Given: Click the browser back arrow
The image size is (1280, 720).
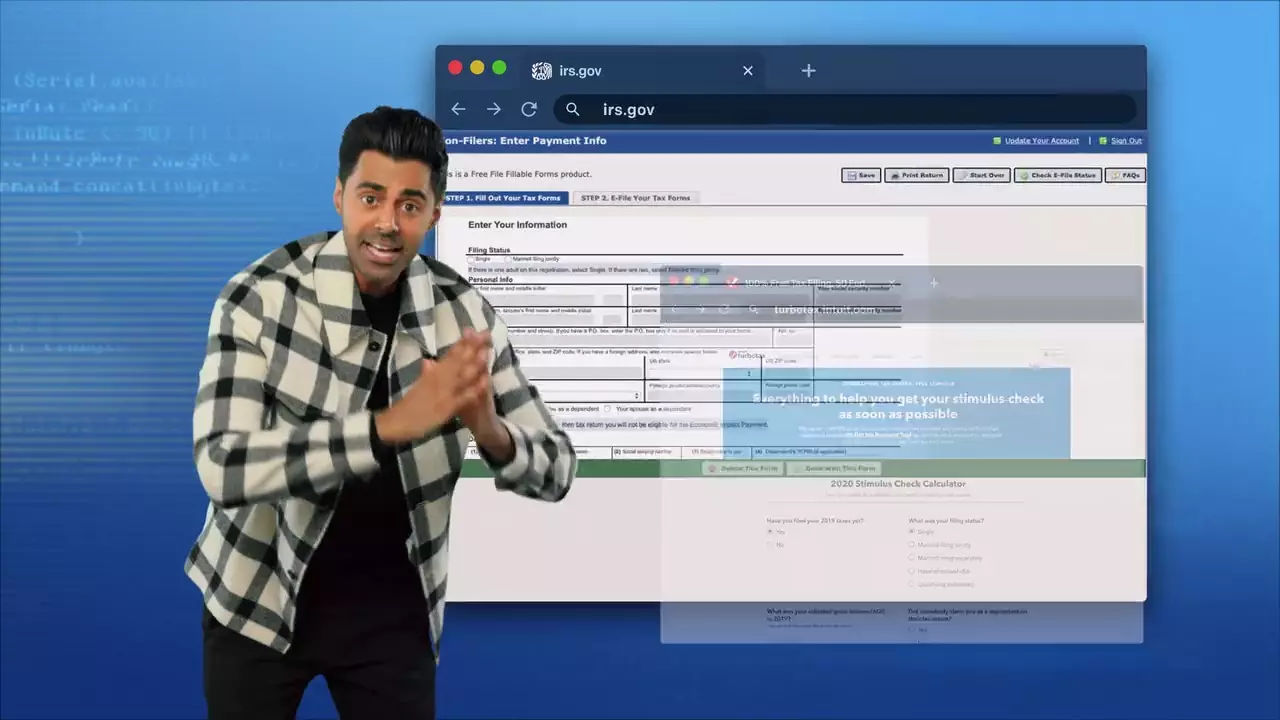Looking at the screenshot, I should pos(458,109).
